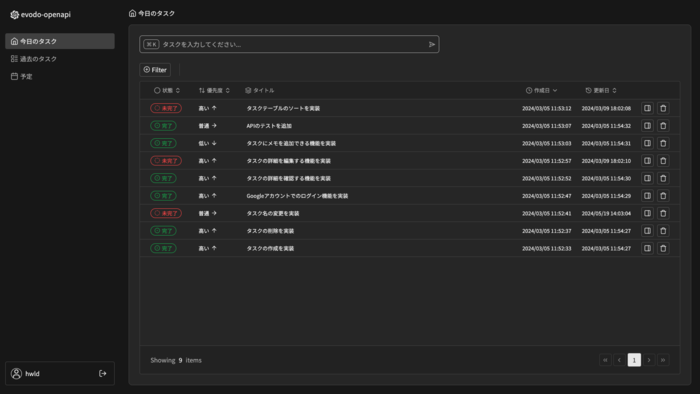Open side panel for Googleアカウントでのログイン機能を実装
Screen dimensions: 700x394
coord(647,195)
